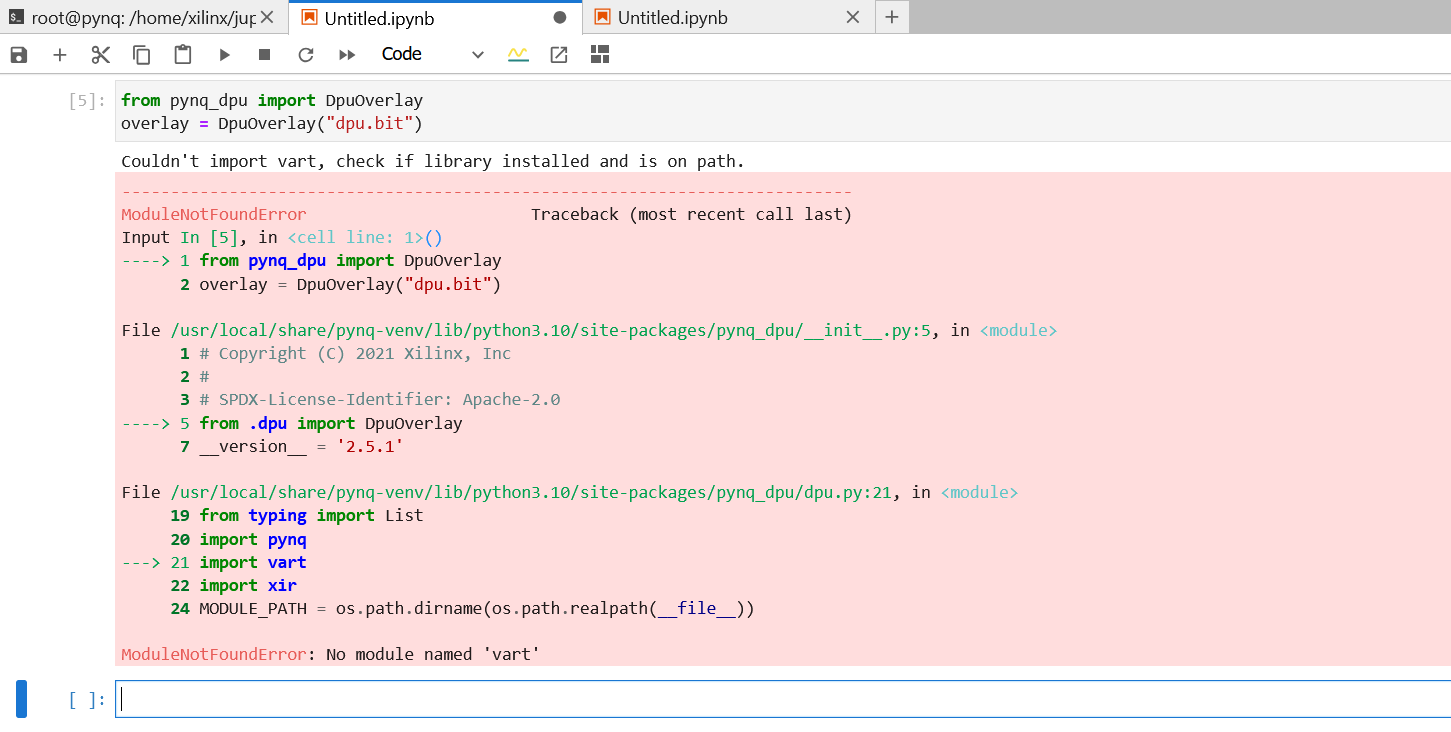Image resolution: width=1451 pixels, height=732 pixels.
Task: Close the root@pynq terminal tab
Action: click(267, 17)
